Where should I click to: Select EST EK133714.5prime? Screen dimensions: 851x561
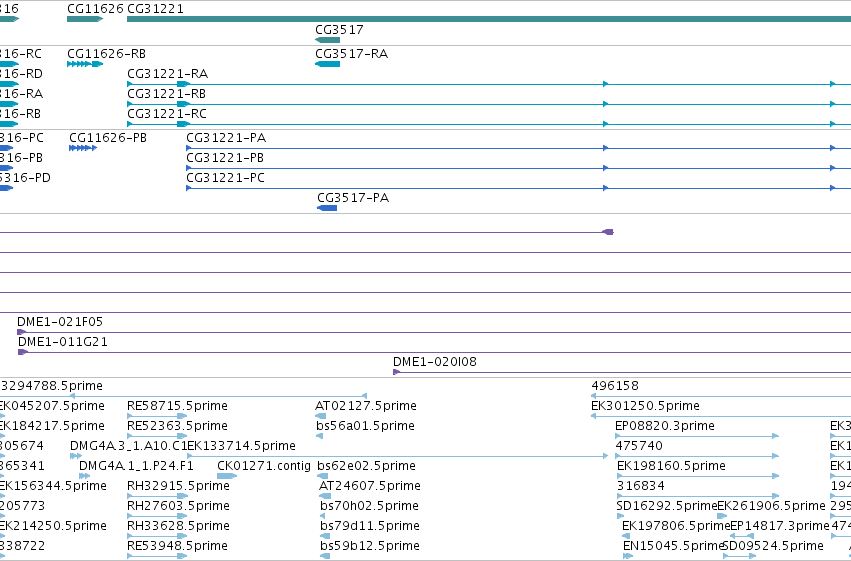[242, 446]
